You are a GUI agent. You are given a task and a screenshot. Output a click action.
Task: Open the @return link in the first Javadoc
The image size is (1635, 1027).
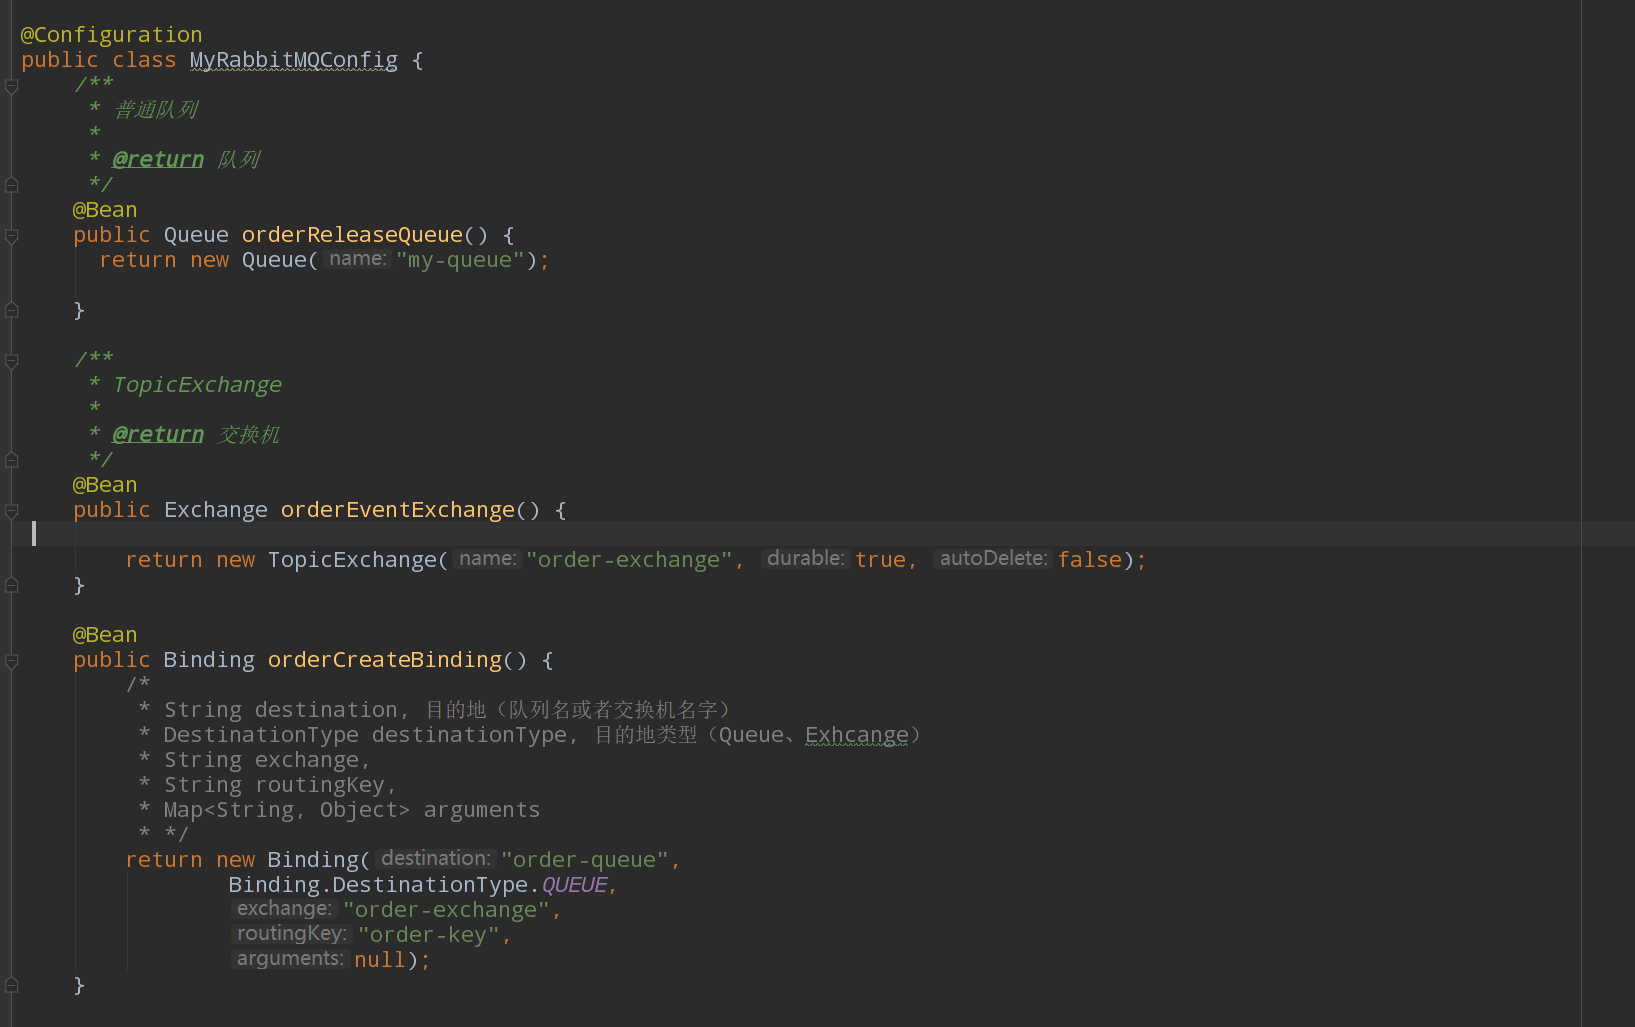[157, 158]
